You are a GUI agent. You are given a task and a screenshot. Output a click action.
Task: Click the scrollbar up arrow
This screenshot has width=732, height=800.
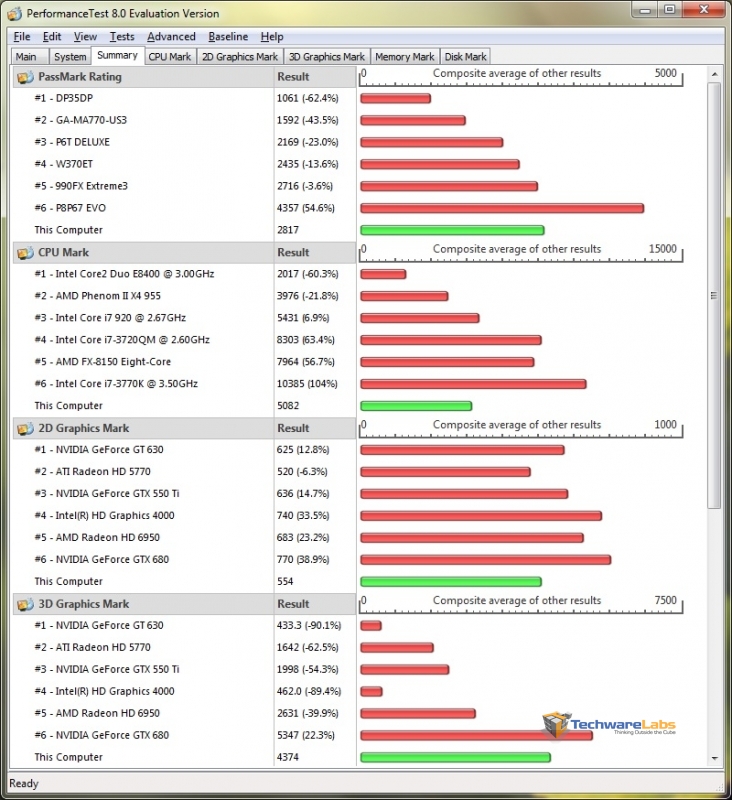click(715, 74)
